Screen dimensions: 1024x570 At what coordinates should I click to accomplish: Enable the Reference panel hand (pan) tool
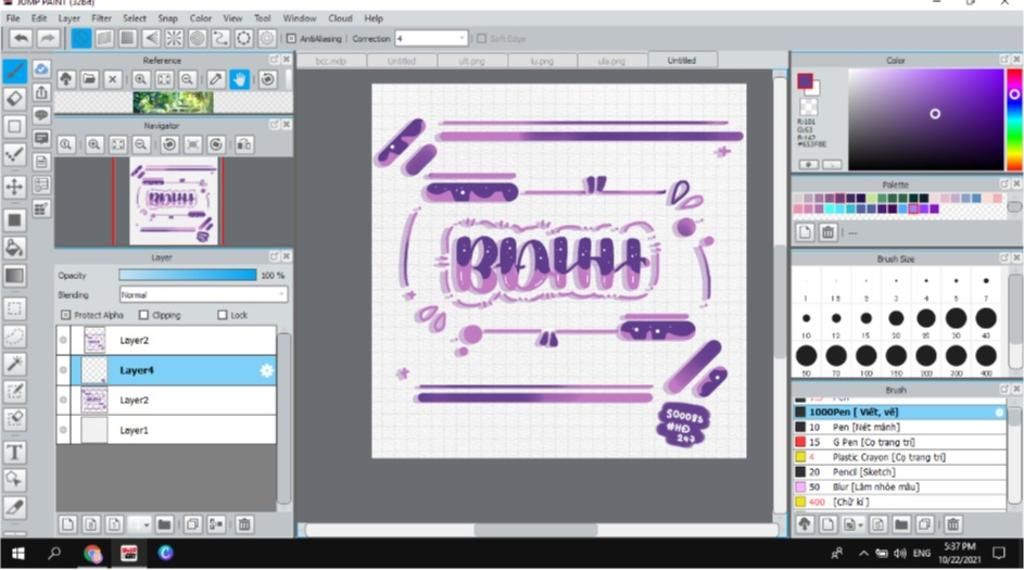240,80
